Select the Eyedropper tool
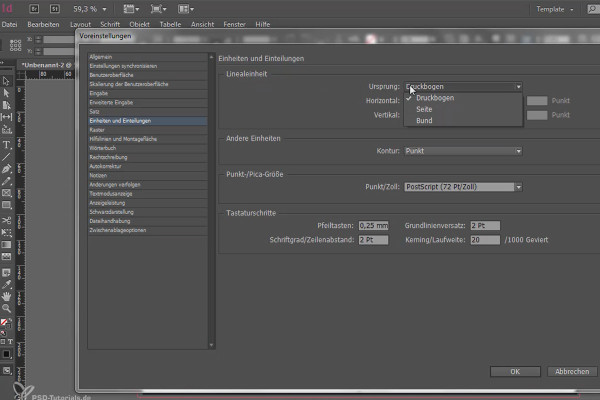 click(x=6, y=284)
